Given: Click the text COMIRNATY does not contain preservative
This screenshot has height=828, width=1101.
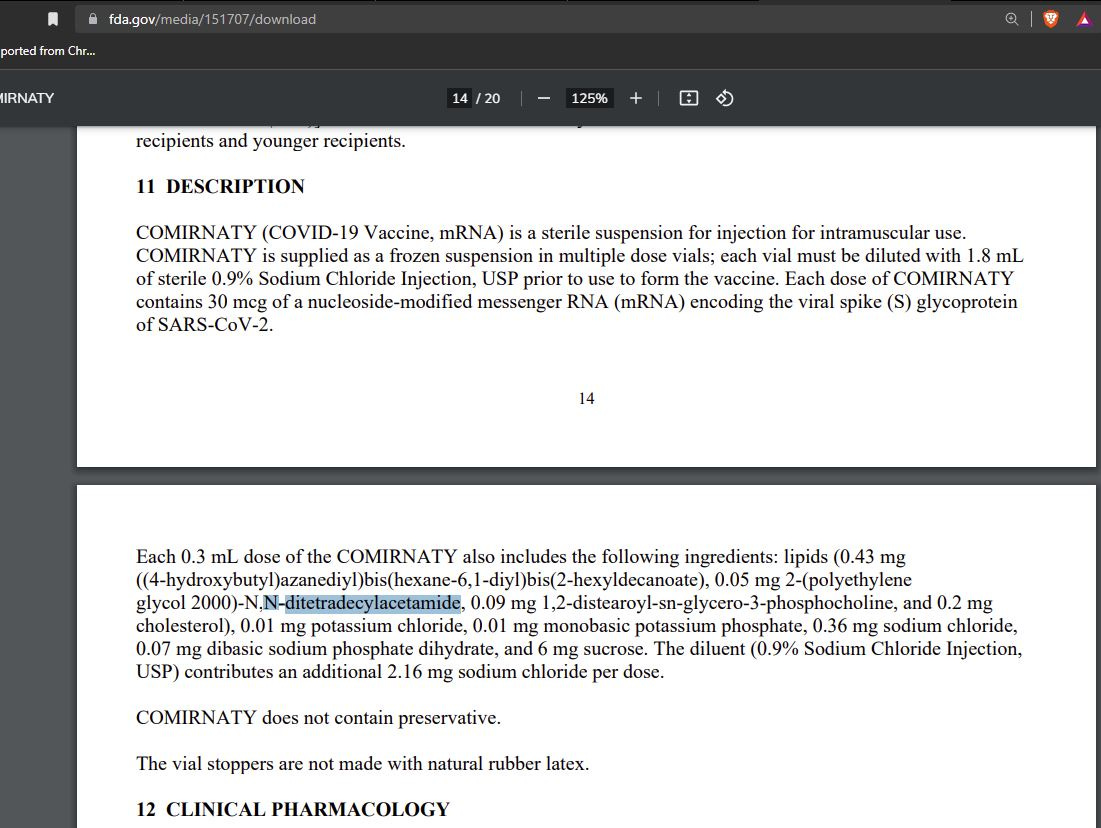Looking at the screenshot, I should click(318, 718).
